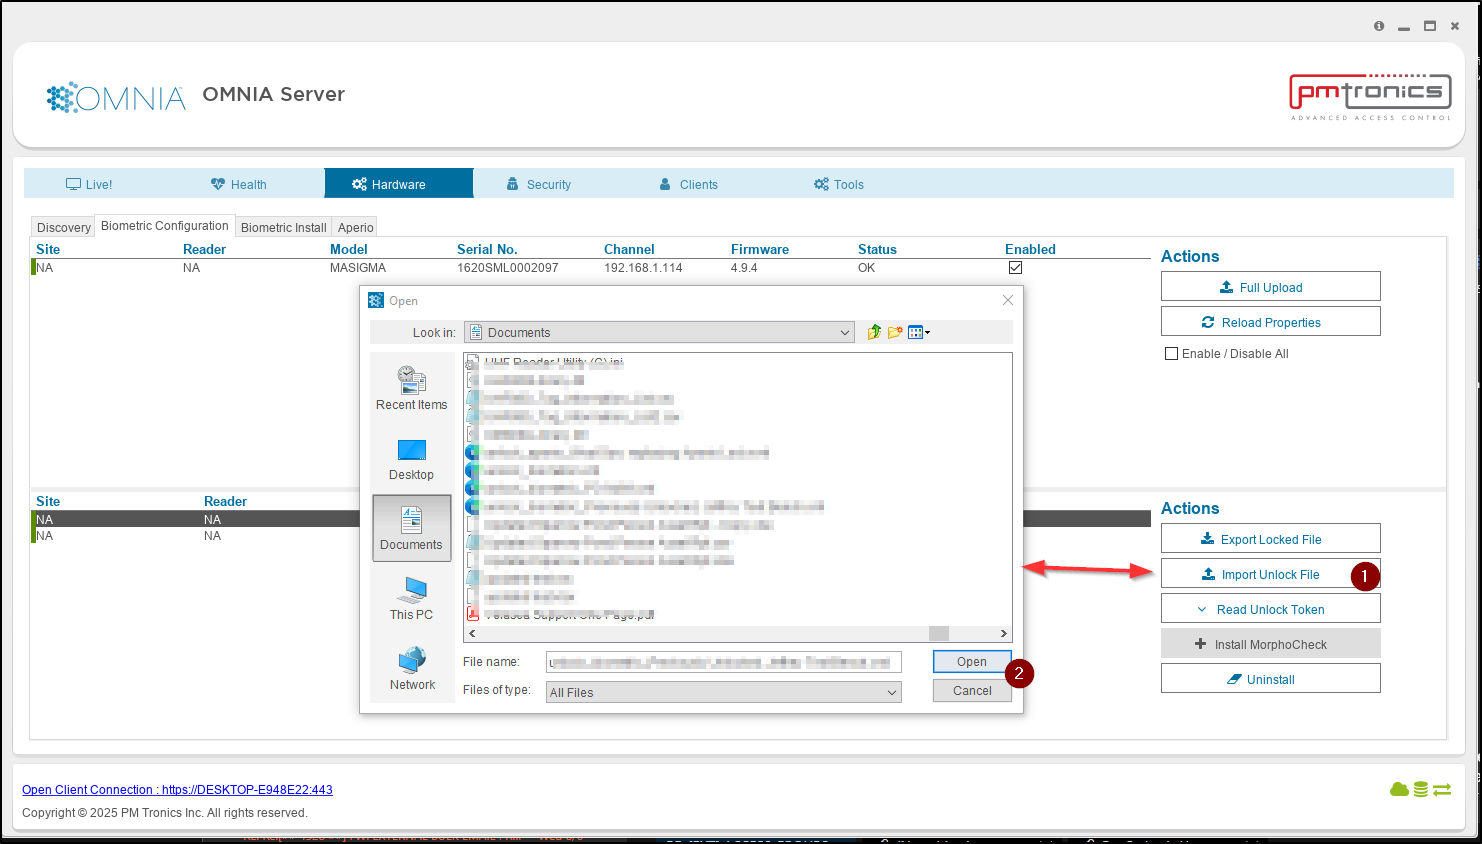
Task: Click firmware version 4.9.4 cell
Action: pyautogui.click(x=744, y=268)
